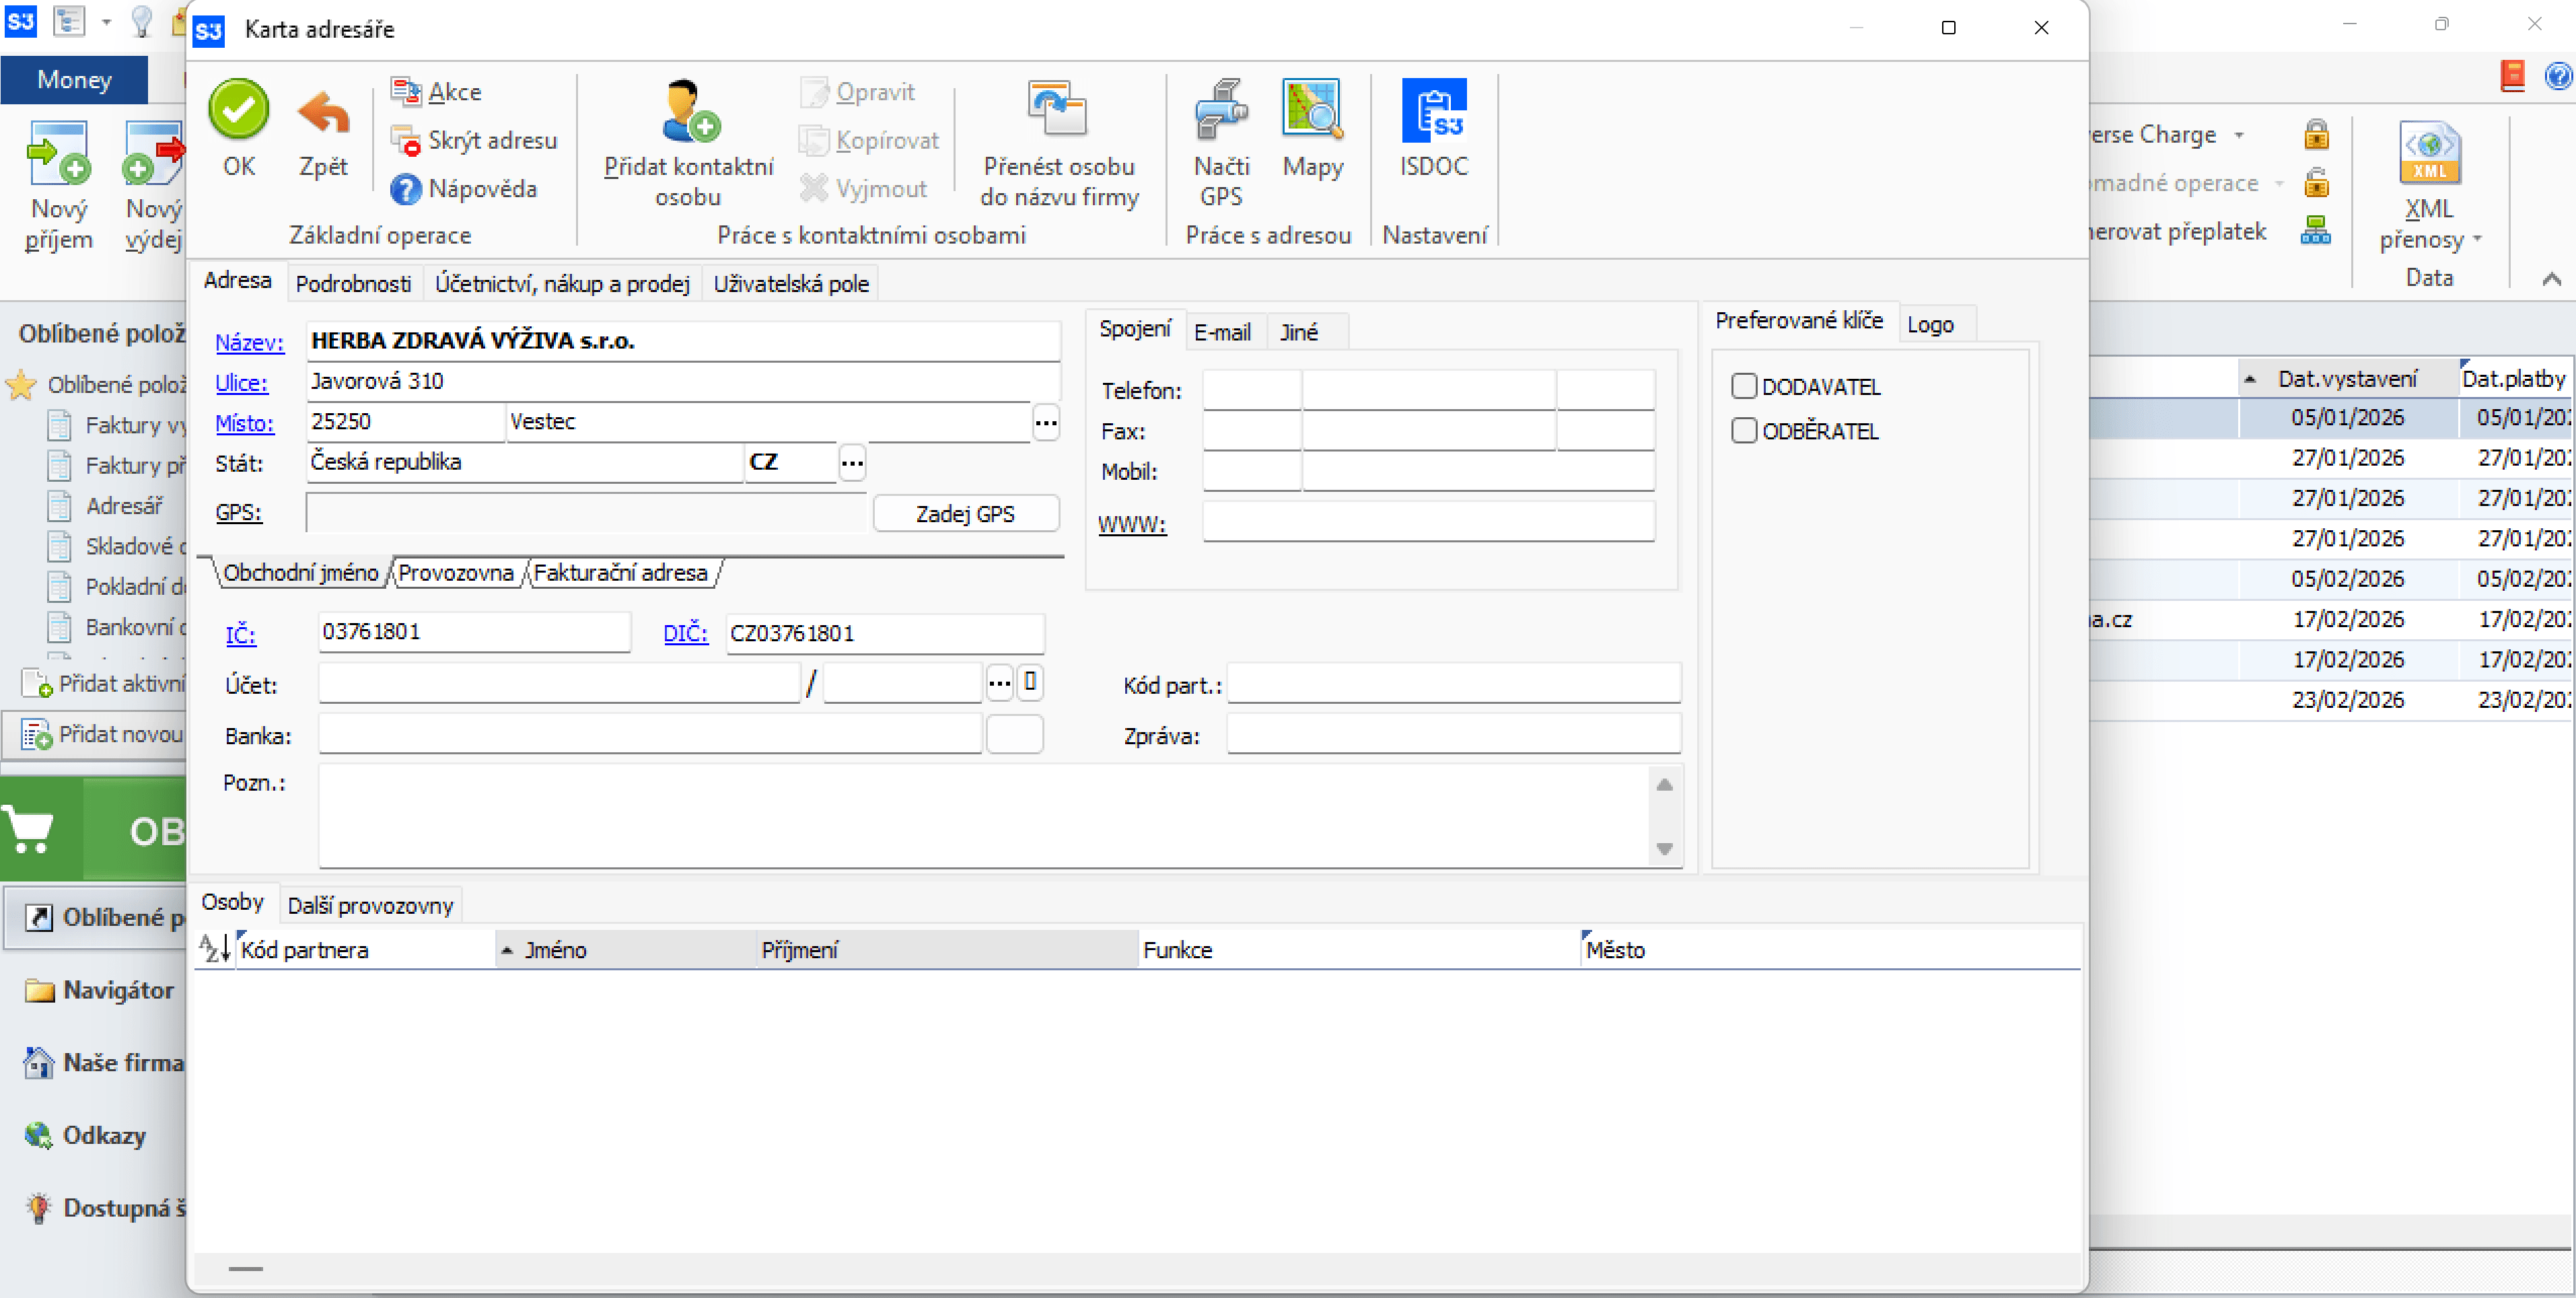Expand the XML přenosy dropdown arrow
The height and width of the screenshot is (1298, 2576).
click(x=2478, y=240)
